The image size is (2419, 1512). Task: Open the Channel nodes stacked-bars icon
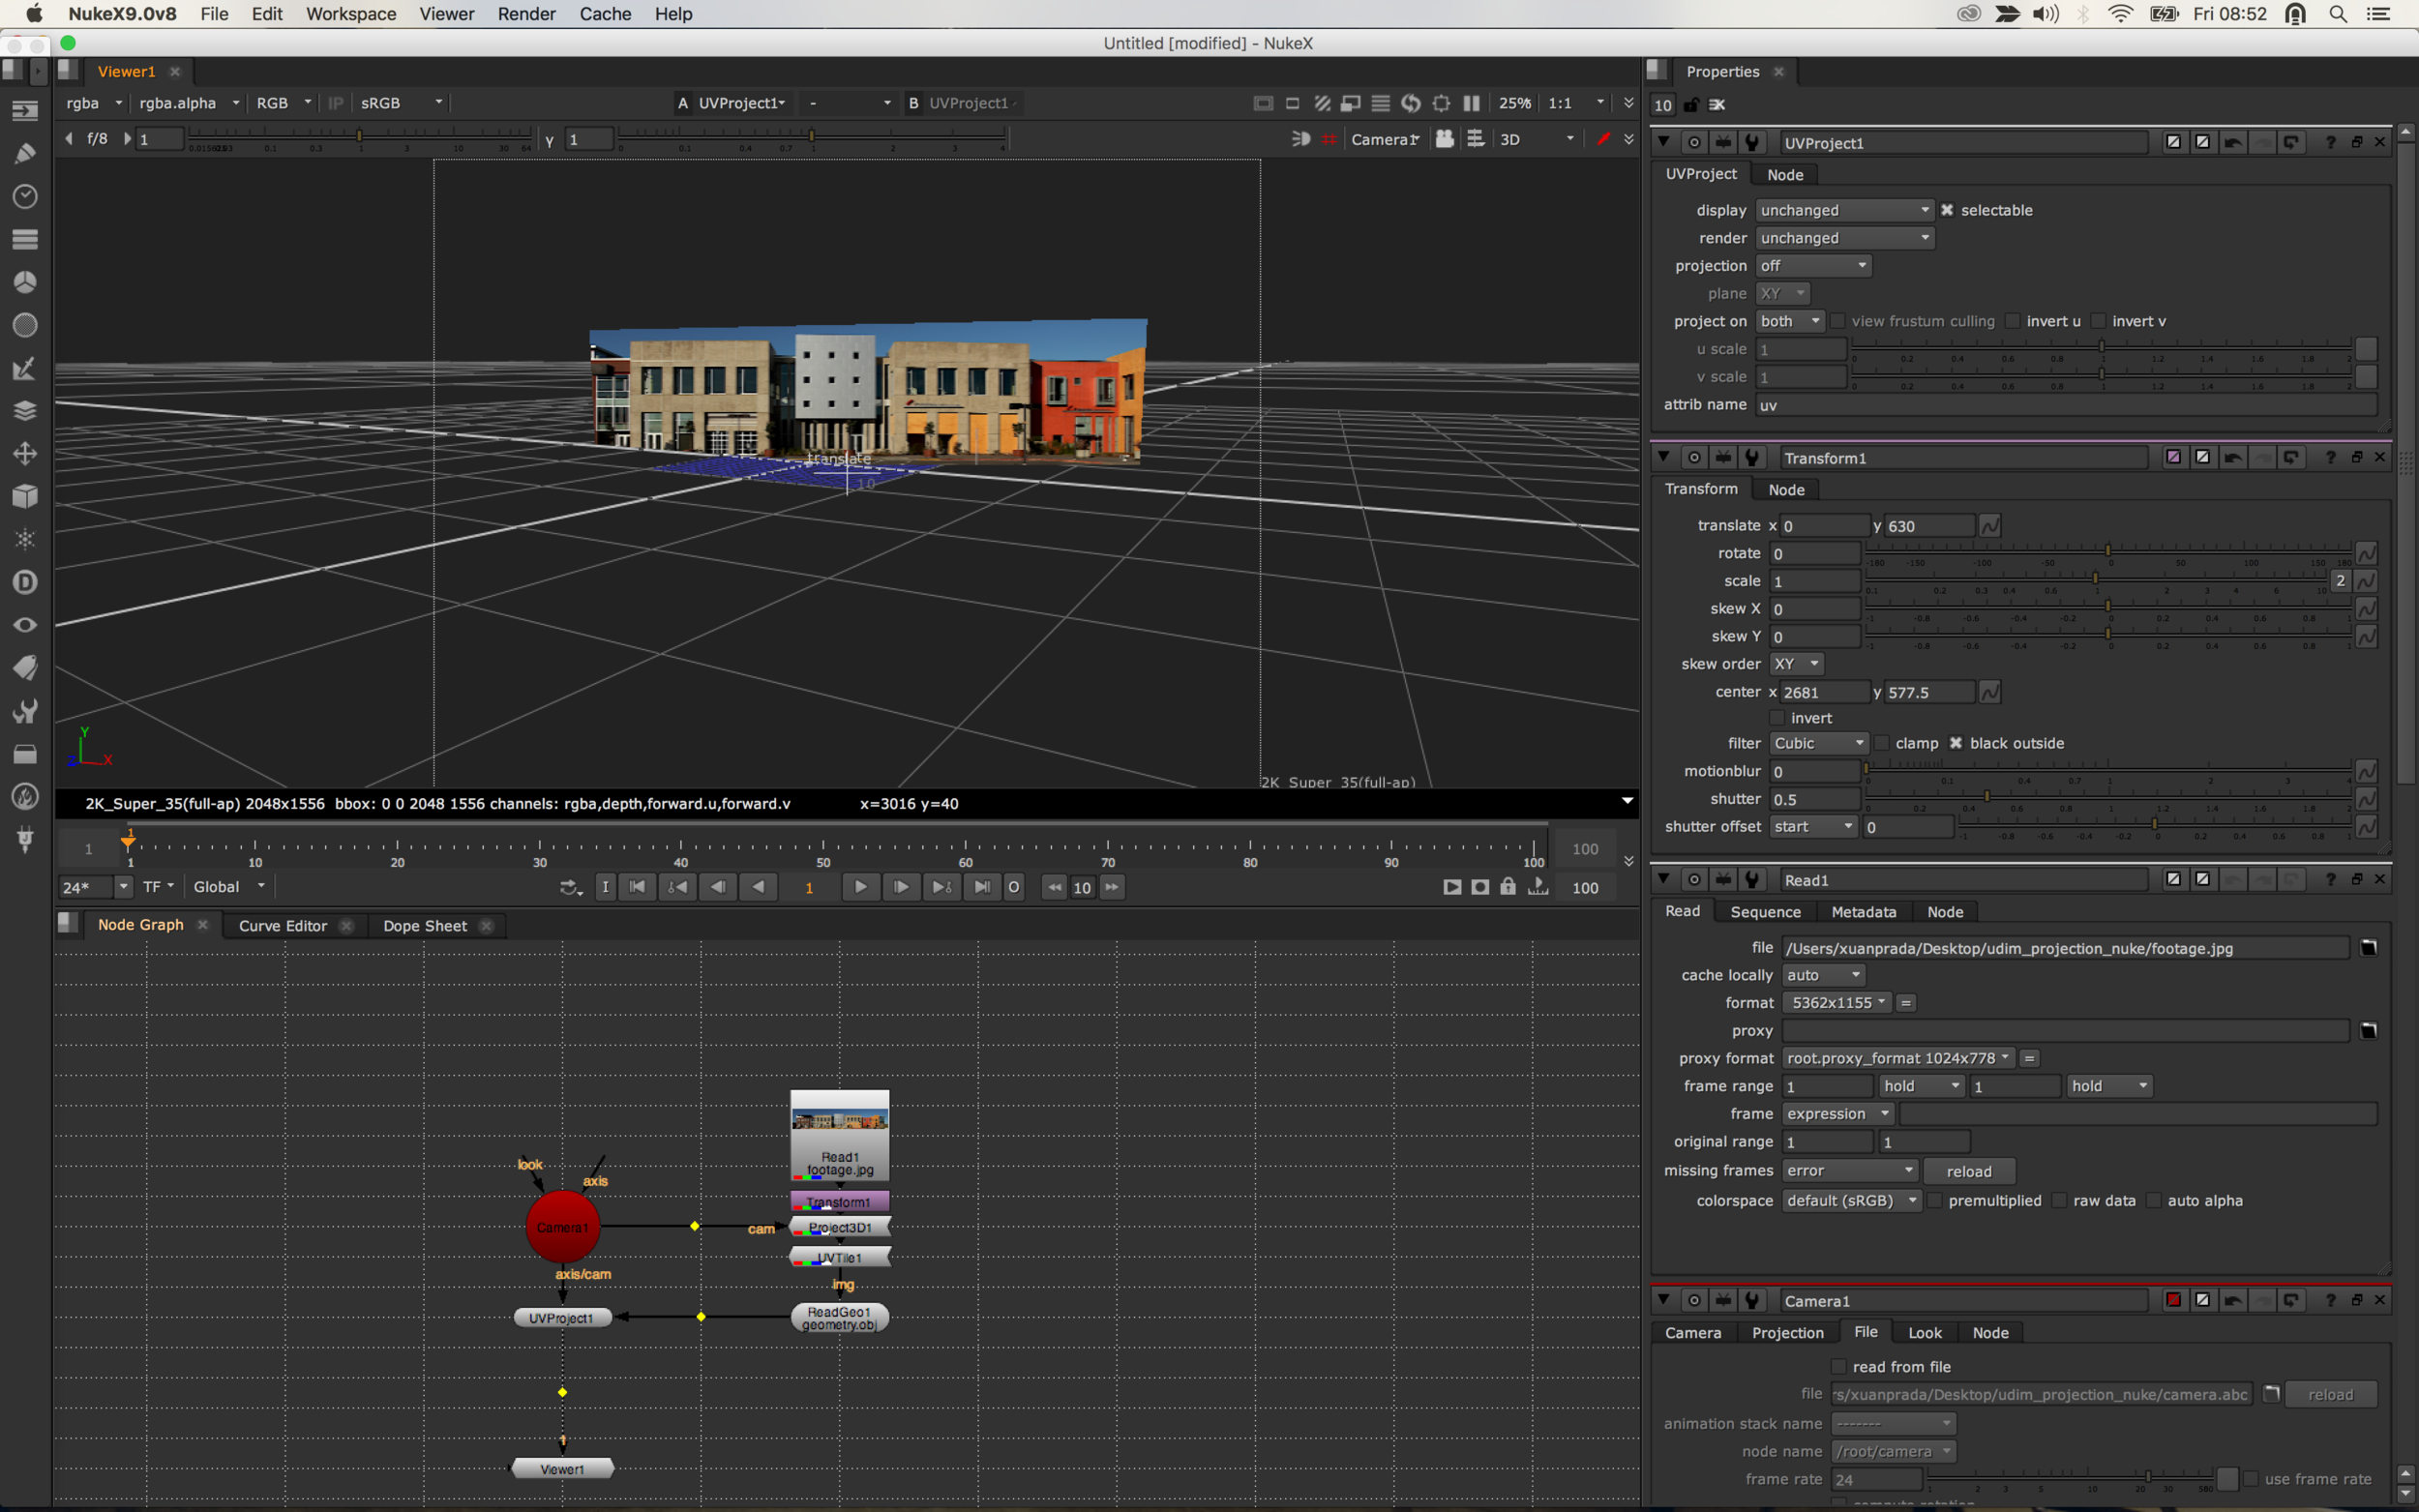click(x=25, y=239)
